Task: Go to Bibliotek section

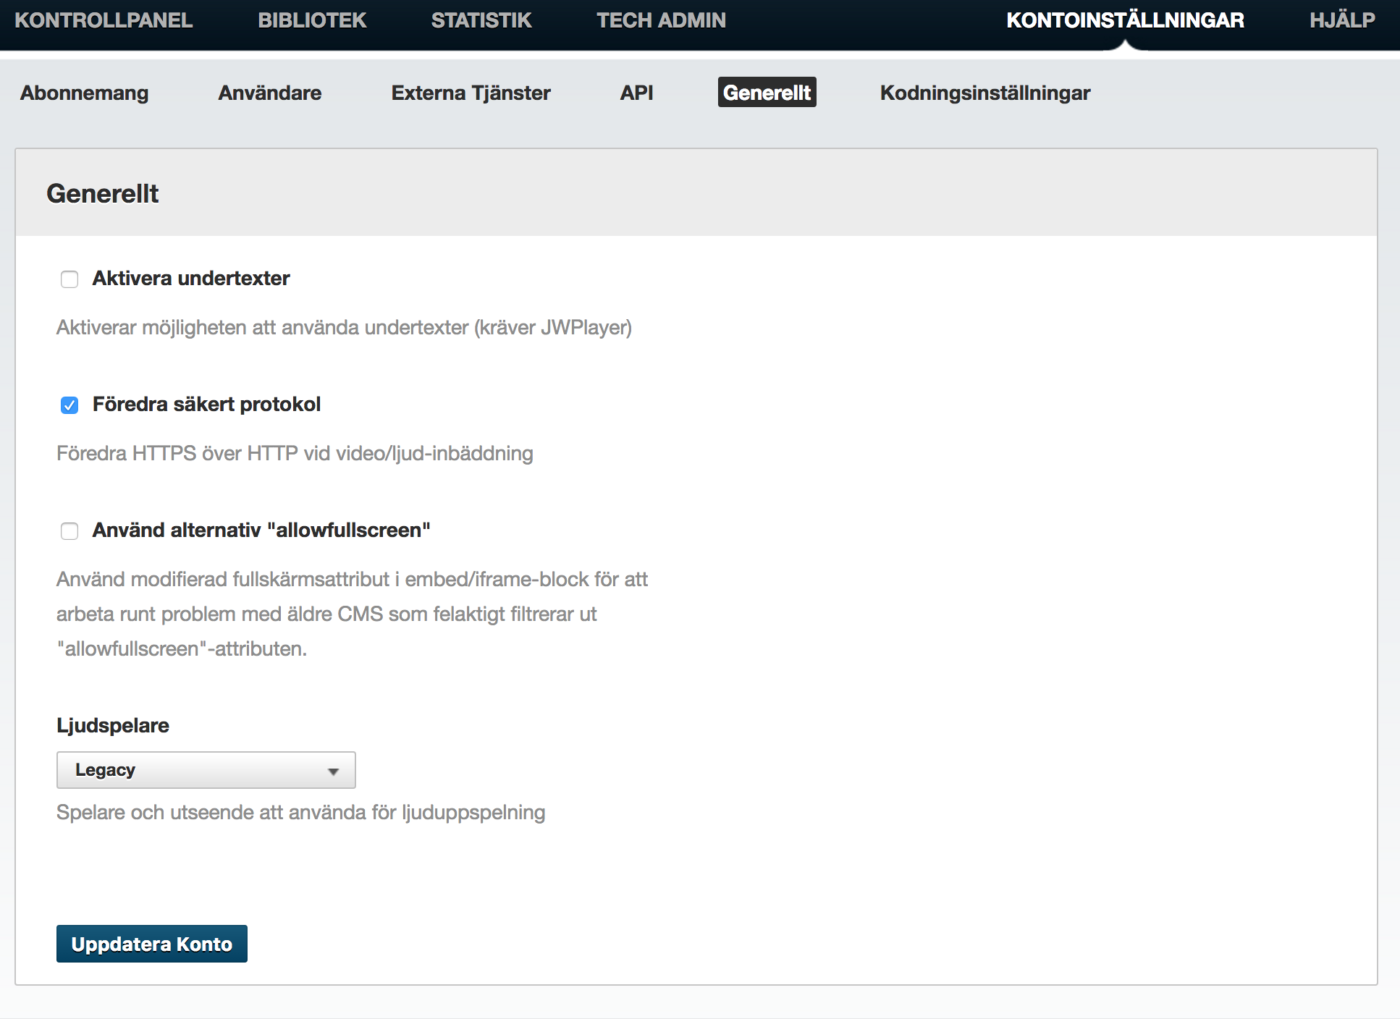Action: [x=312, y=20]
